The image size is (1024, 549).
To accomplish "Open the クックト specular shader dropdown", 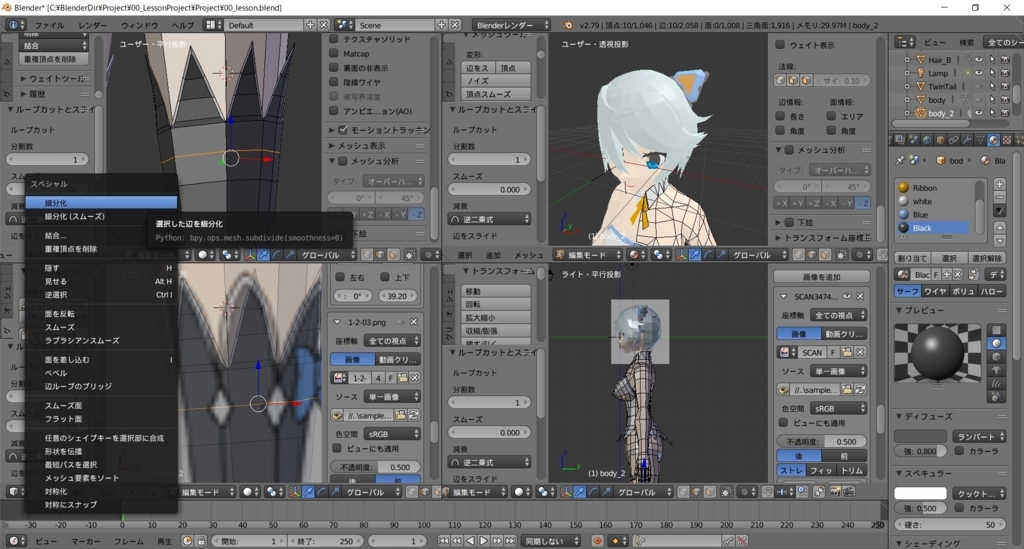I will click(x=979, y=493).
